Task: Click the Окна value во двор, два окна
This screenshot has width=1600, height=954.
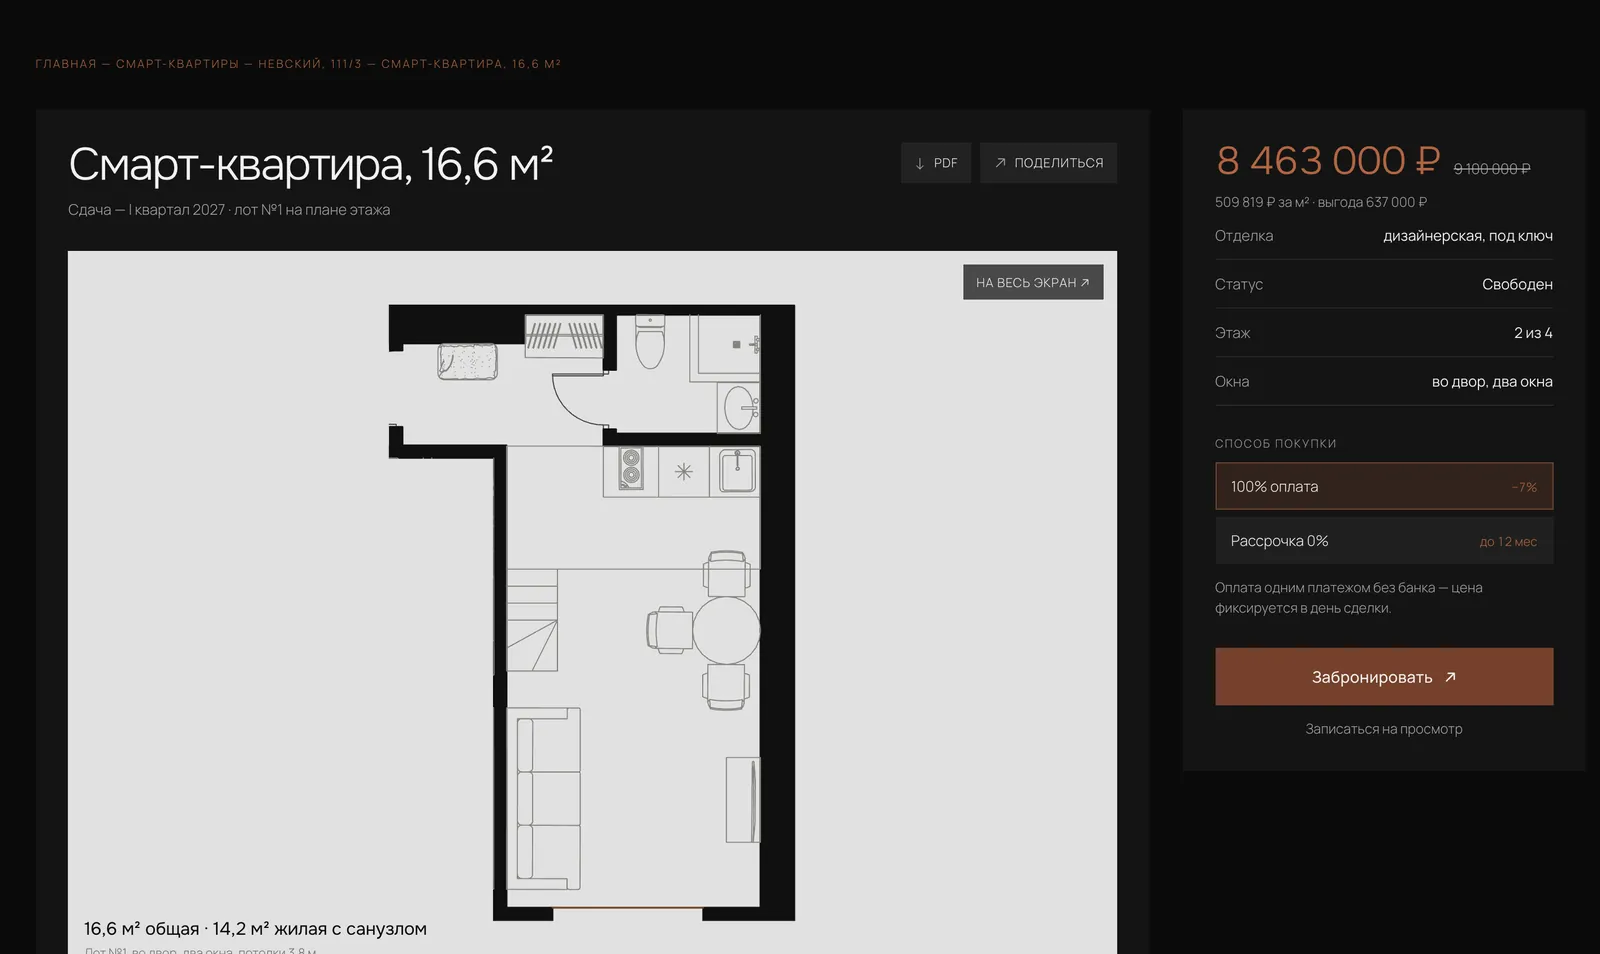Action: (x=1492, y=382)
